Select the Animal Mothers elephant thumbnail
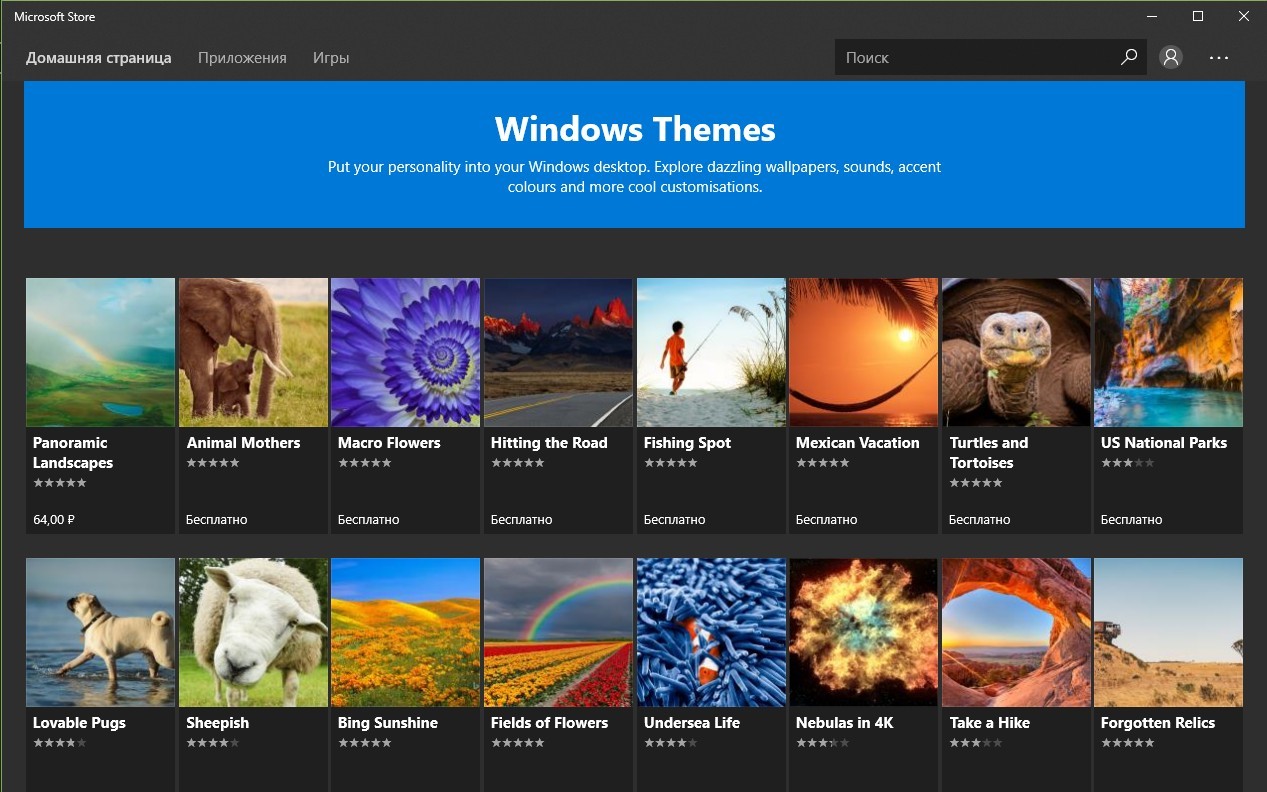1267x792 pixels. [x=253, y=353]
